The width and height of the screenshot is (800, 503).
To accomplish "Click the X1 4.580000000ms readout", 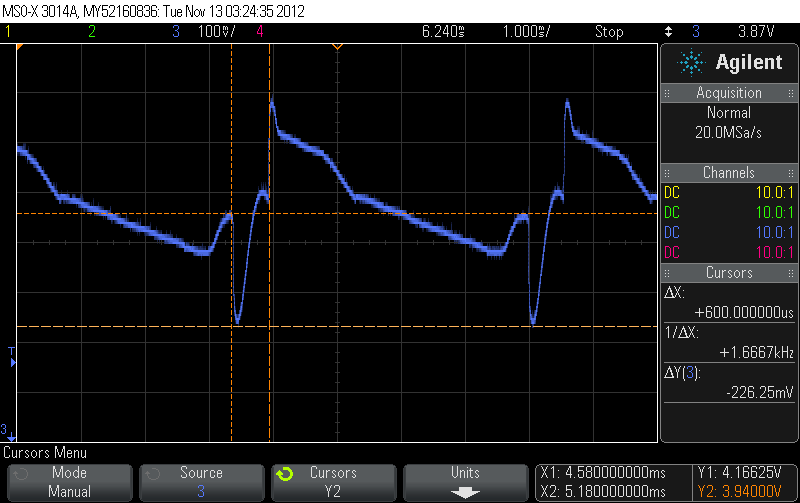I will (603, 473).
